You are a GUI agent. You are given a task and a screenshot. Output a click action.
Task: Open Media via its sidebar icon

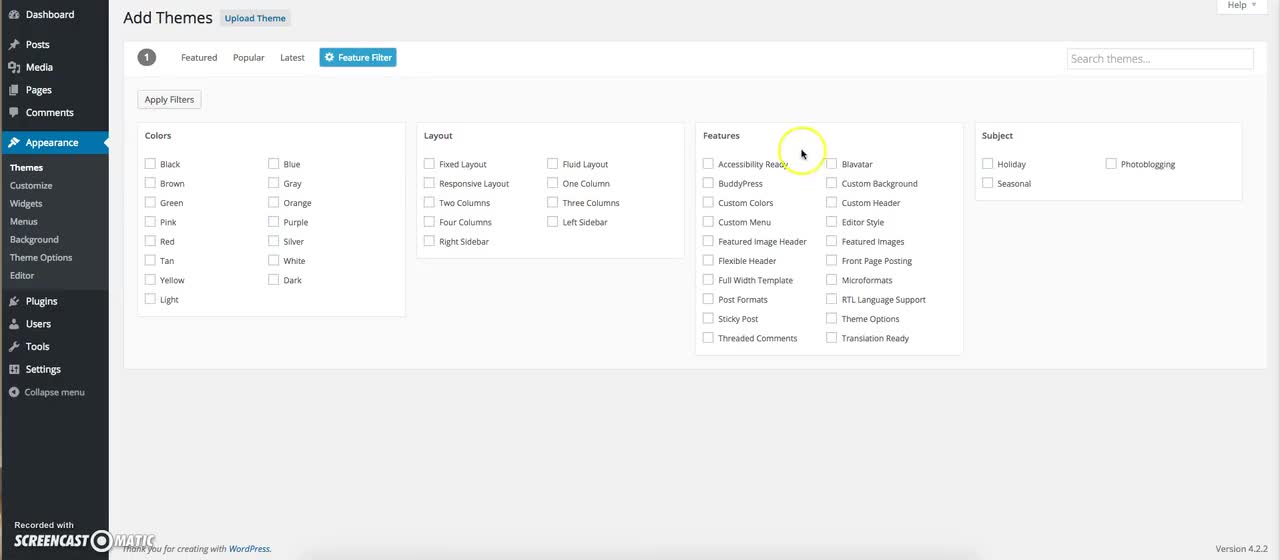tap(14, 67)
